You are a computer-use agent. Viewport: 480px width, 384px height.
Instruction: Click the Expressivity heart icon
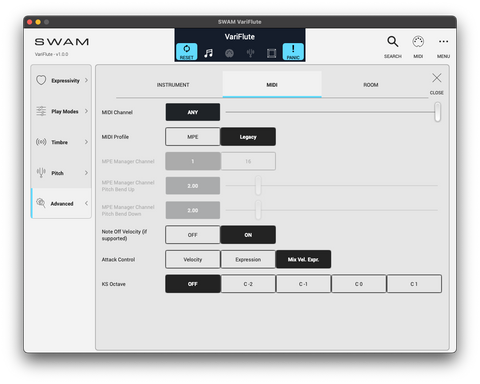click(41, 80)
